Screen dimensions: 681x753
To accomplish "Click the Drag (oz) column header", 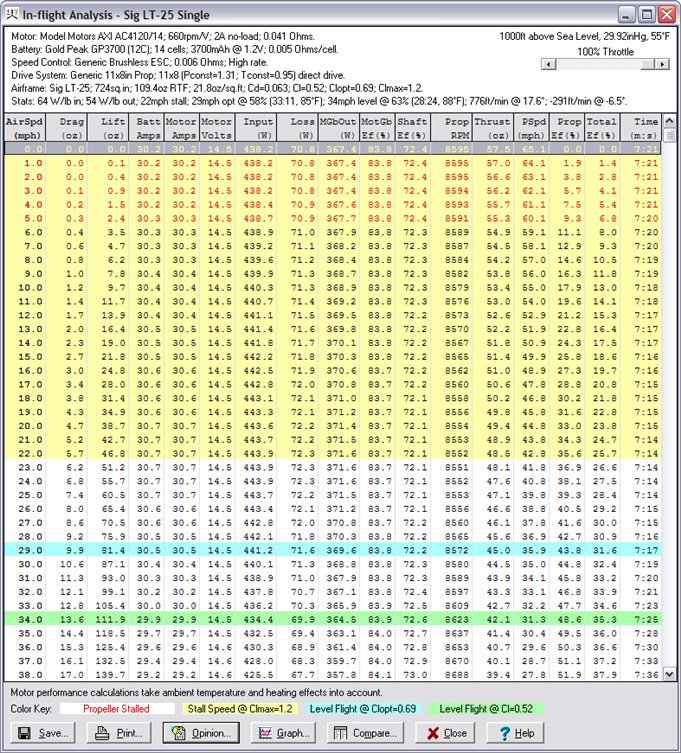I will pyautogui.click(x=66, y=128).
